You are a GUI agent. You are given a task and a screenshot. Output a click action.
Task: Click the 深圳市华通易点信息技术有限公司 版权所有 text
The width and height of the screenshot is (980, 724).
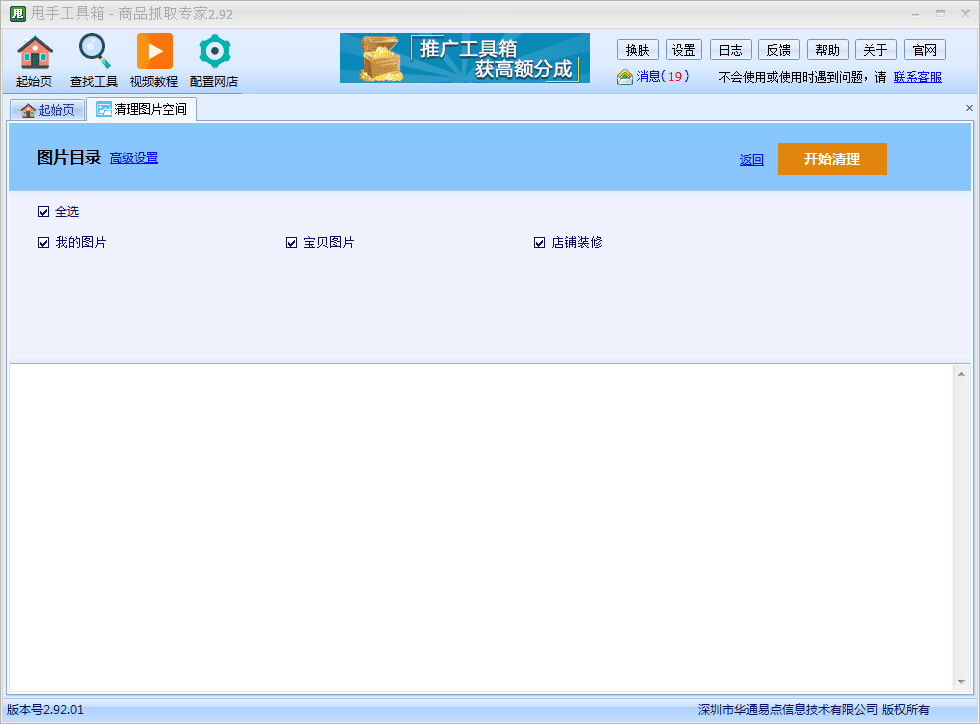coord(814,710)
